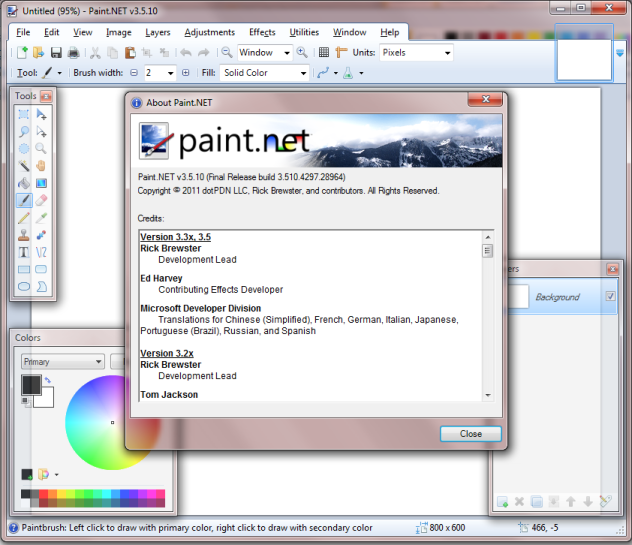Screen dimensions: 632x545
Task: Select the Eraser tool
Action: (x=41, y=200)
